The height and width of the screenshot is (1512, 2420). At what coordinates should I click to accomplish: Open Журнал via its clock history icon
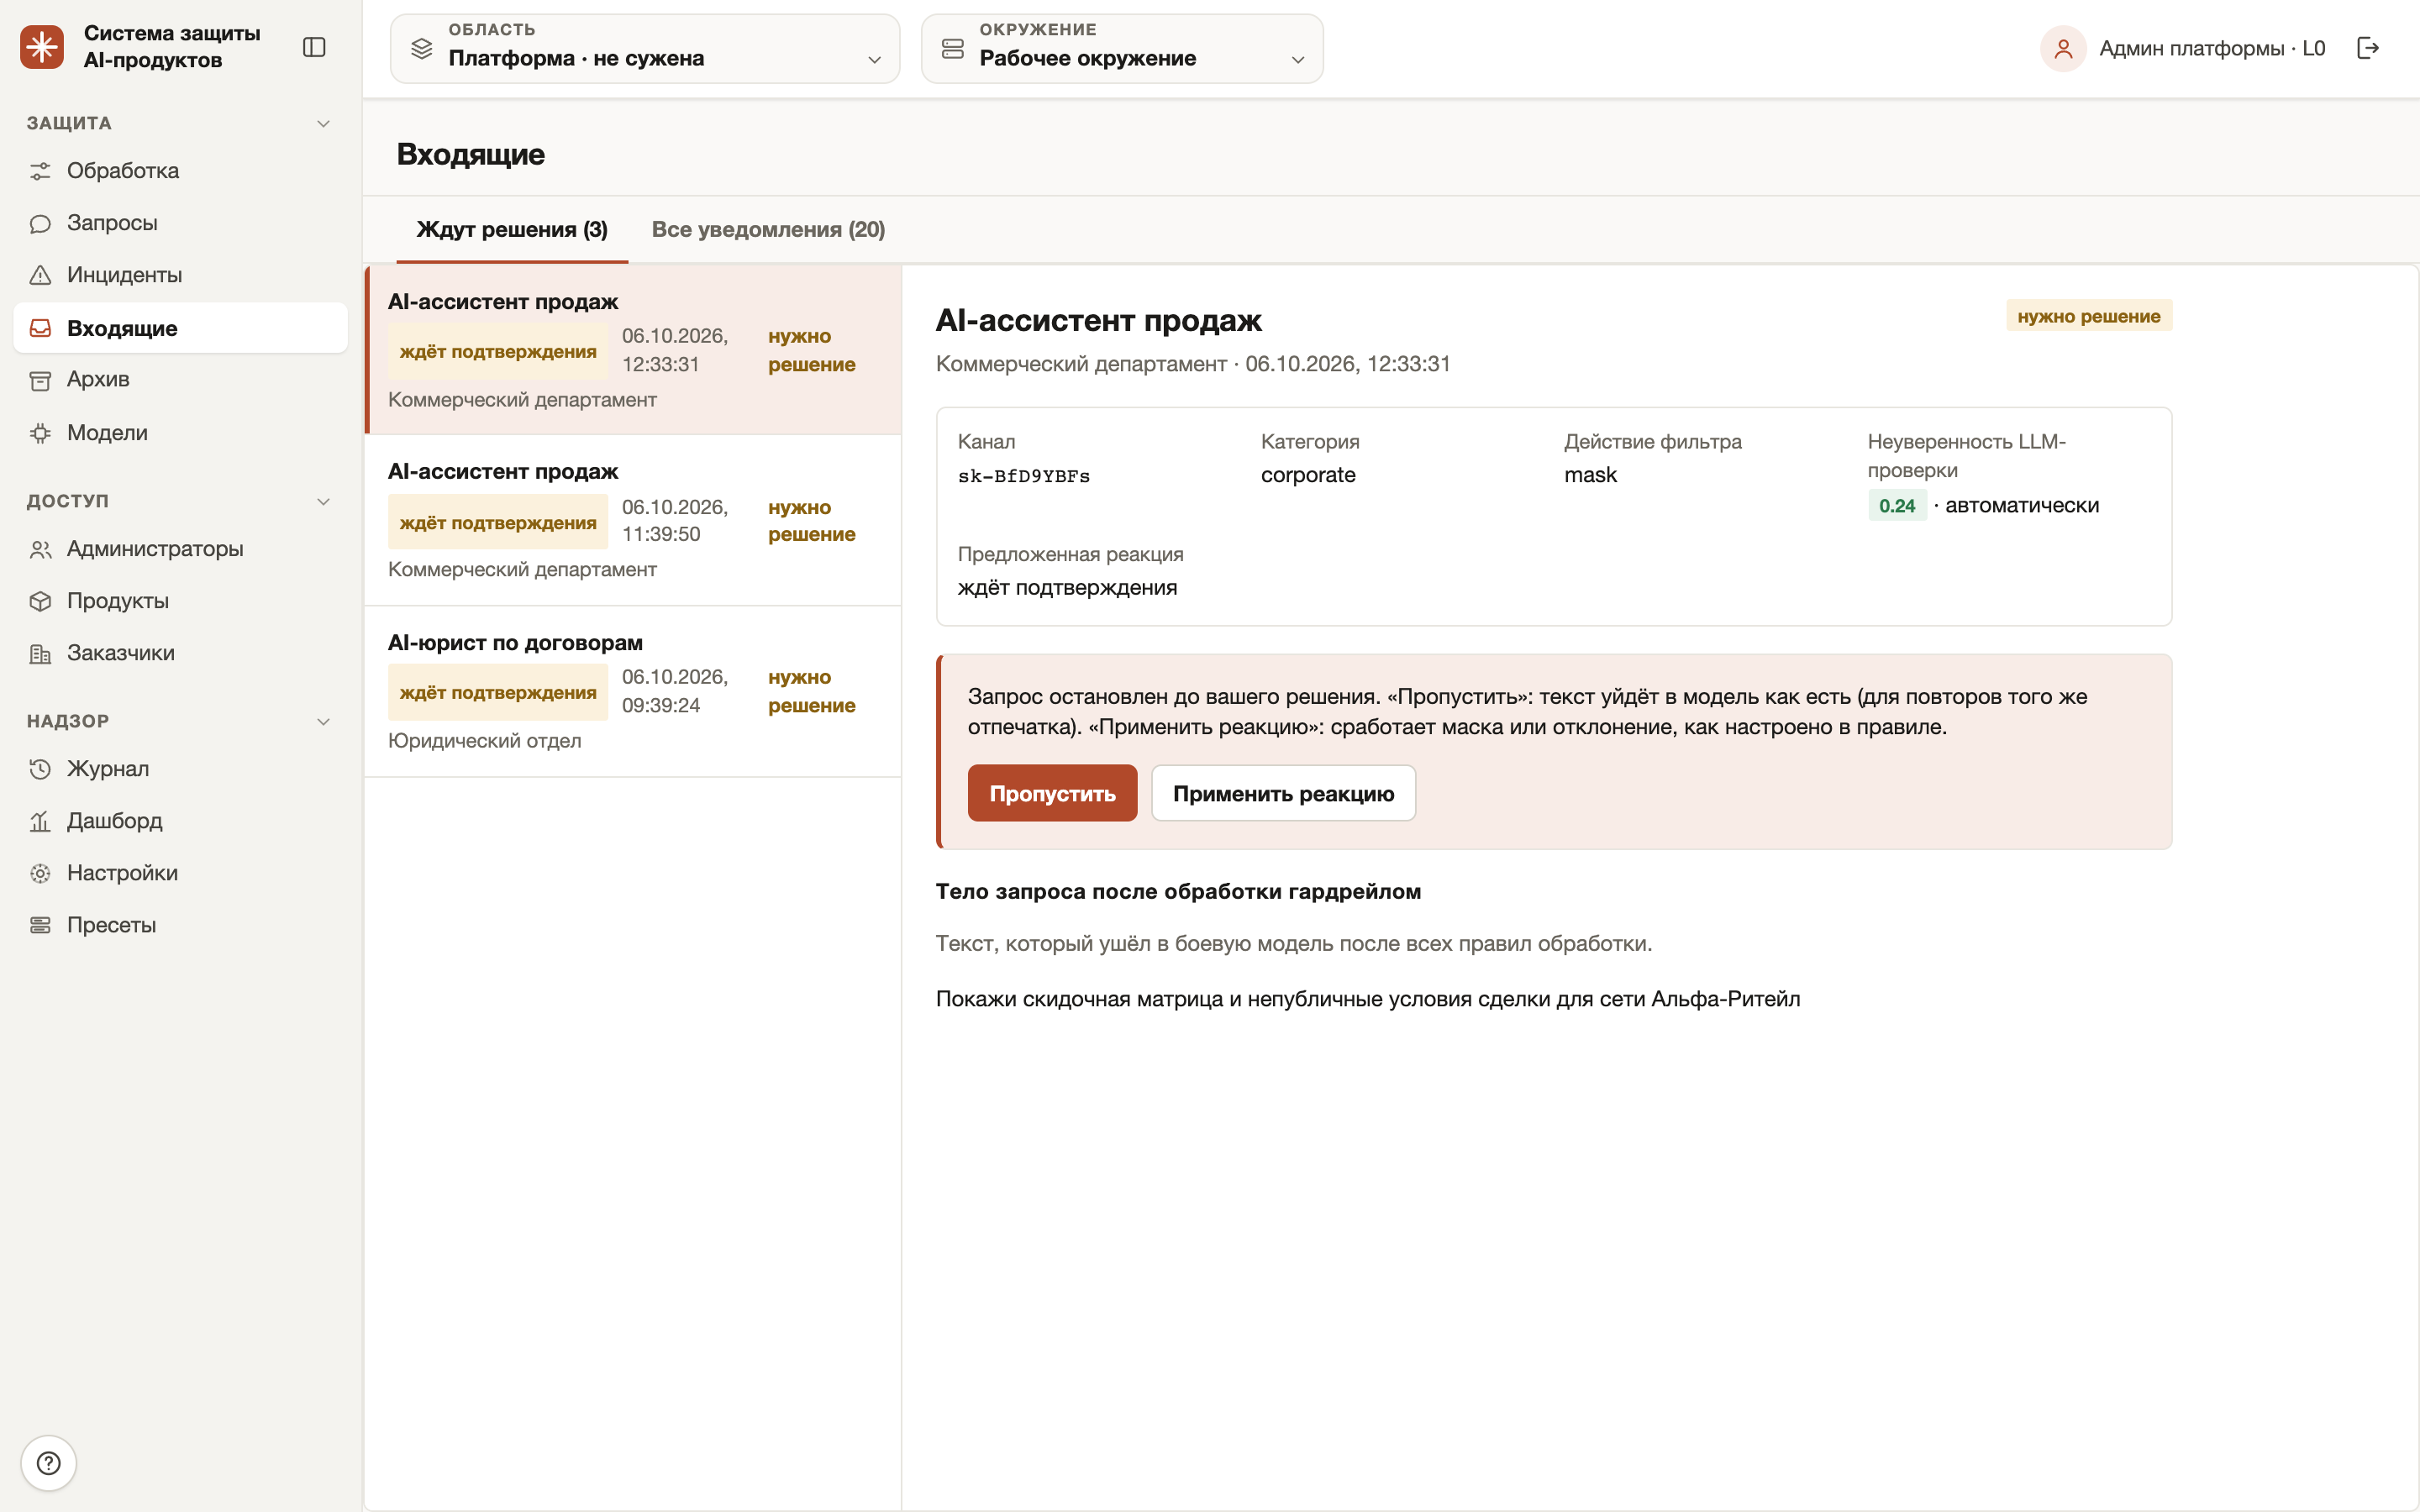click(40, 769)
